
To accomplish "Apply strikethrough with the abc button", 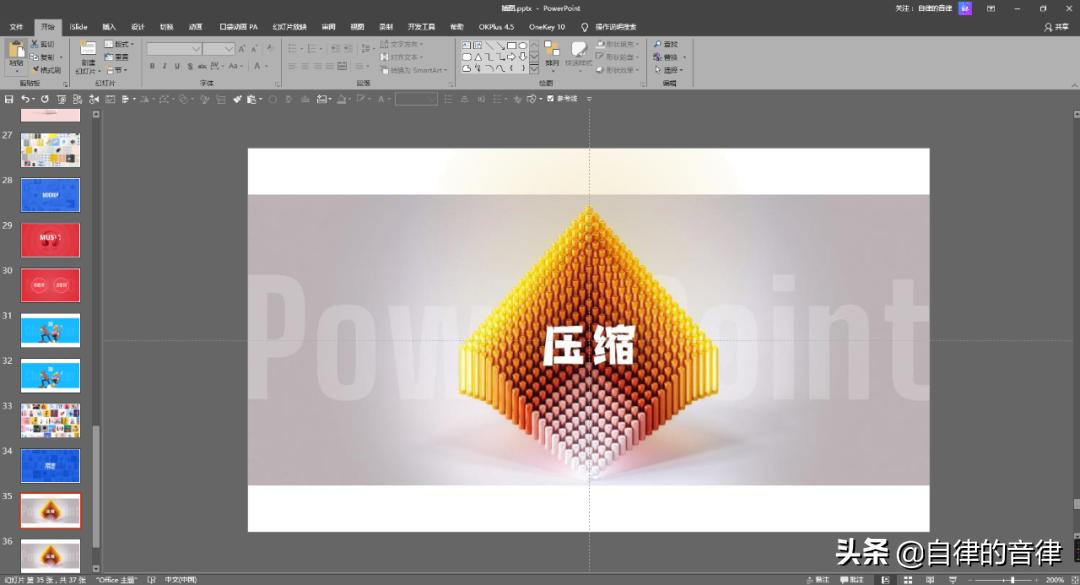I will coord(202,66).
